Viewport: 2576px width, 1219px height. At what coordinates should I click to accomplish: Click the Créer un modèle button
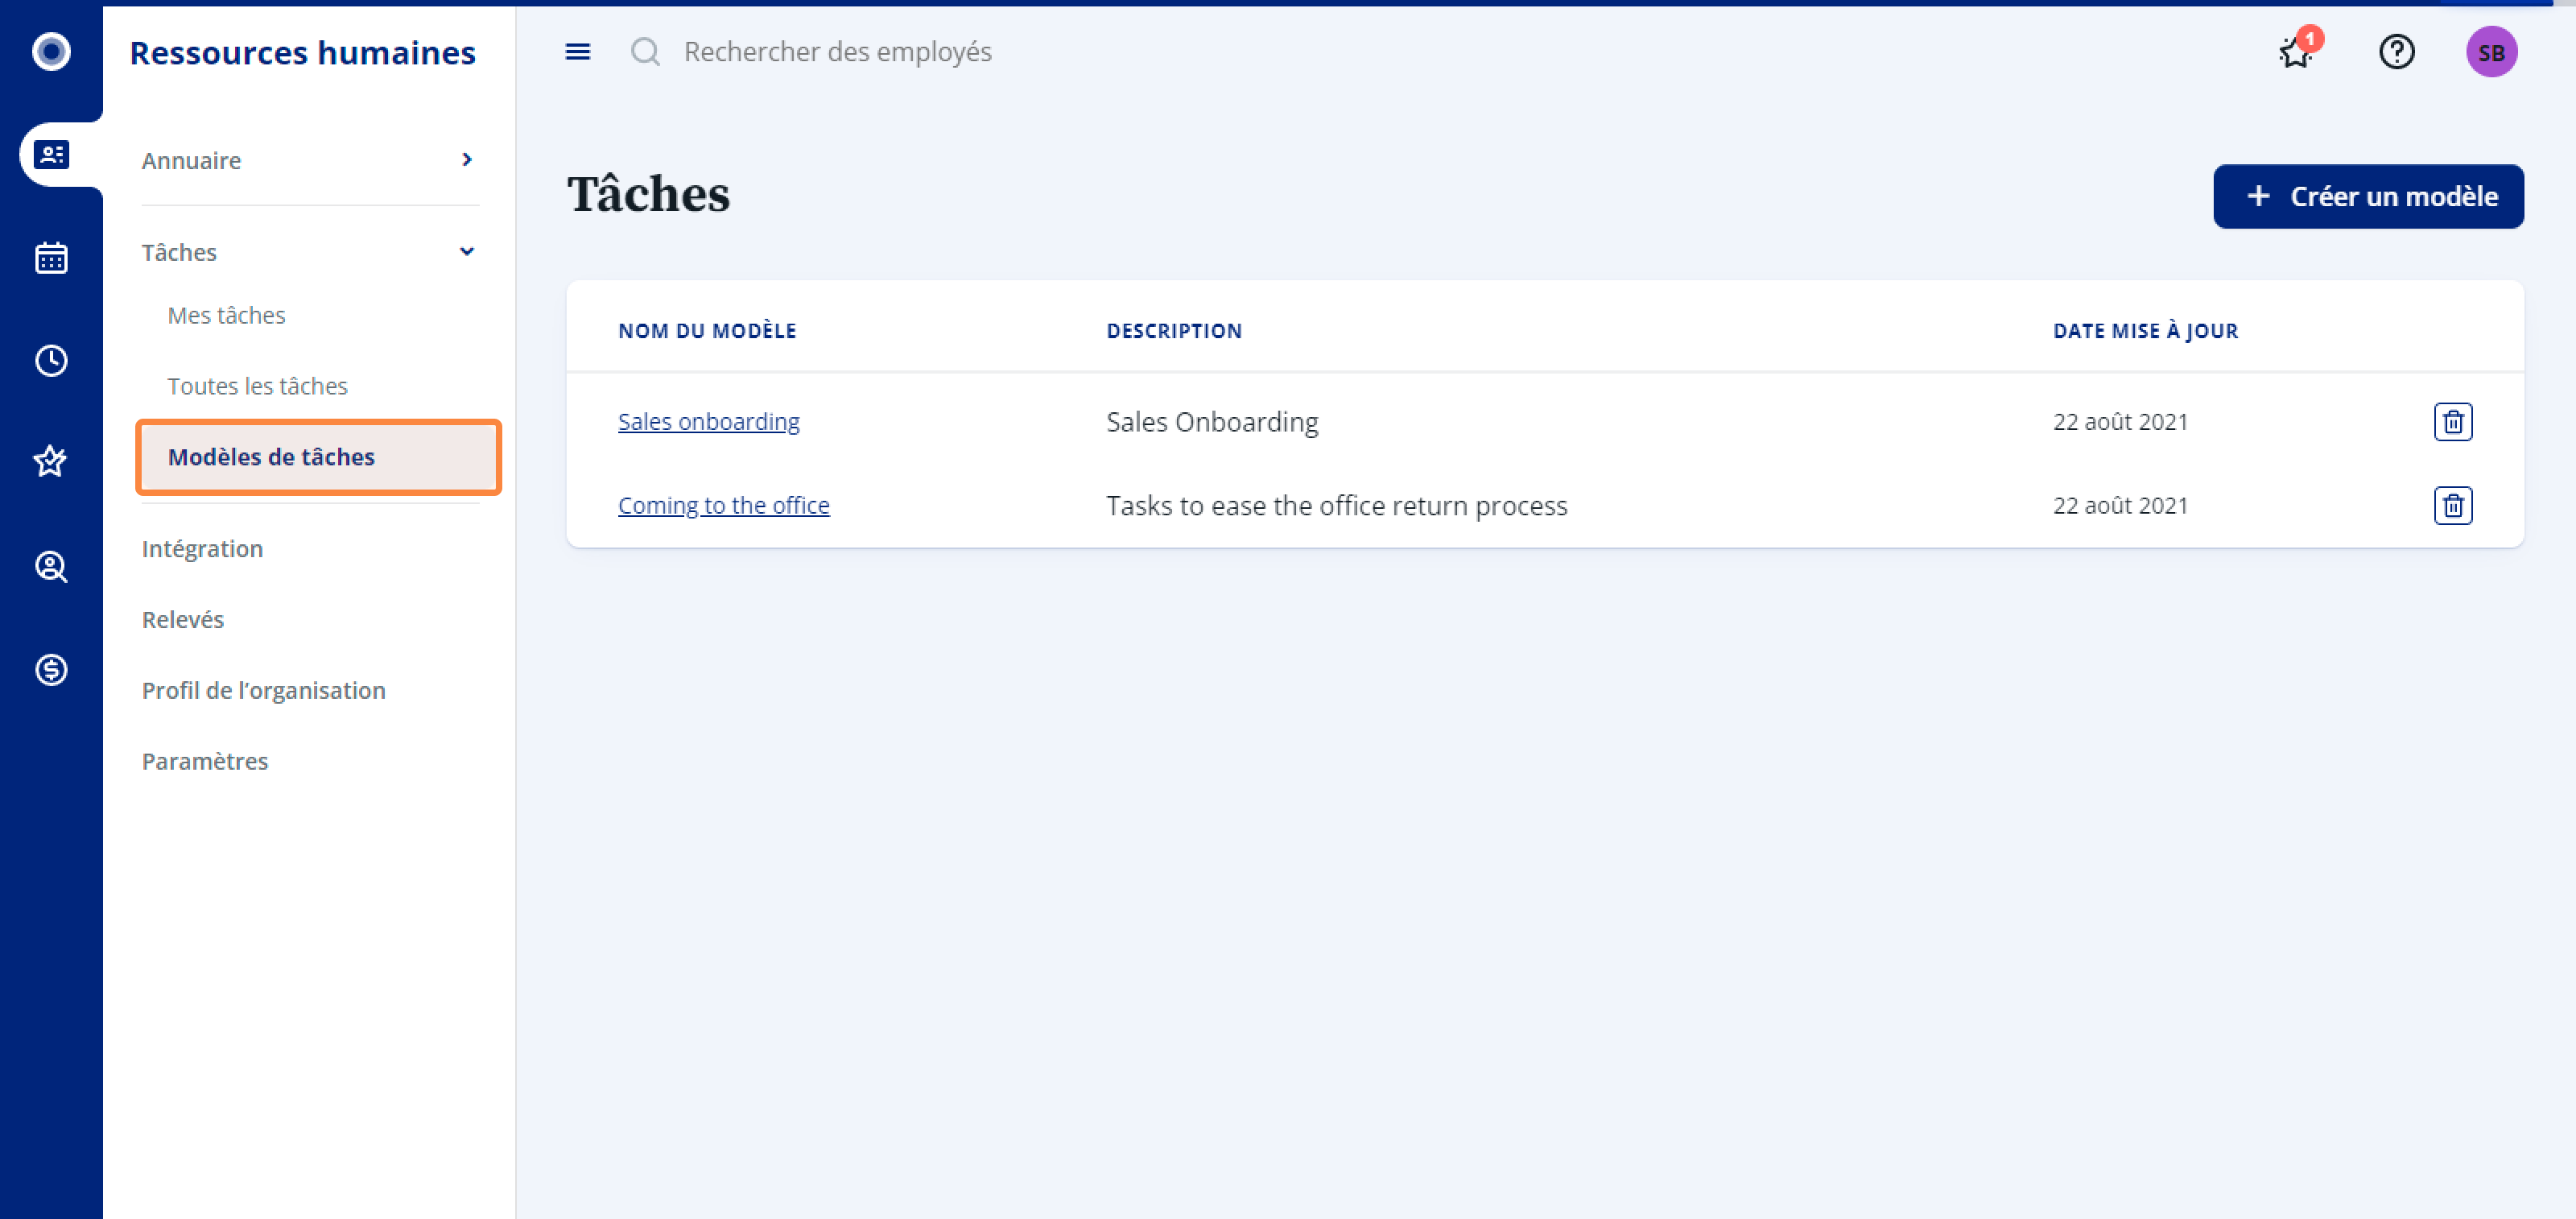point(2368,197)
